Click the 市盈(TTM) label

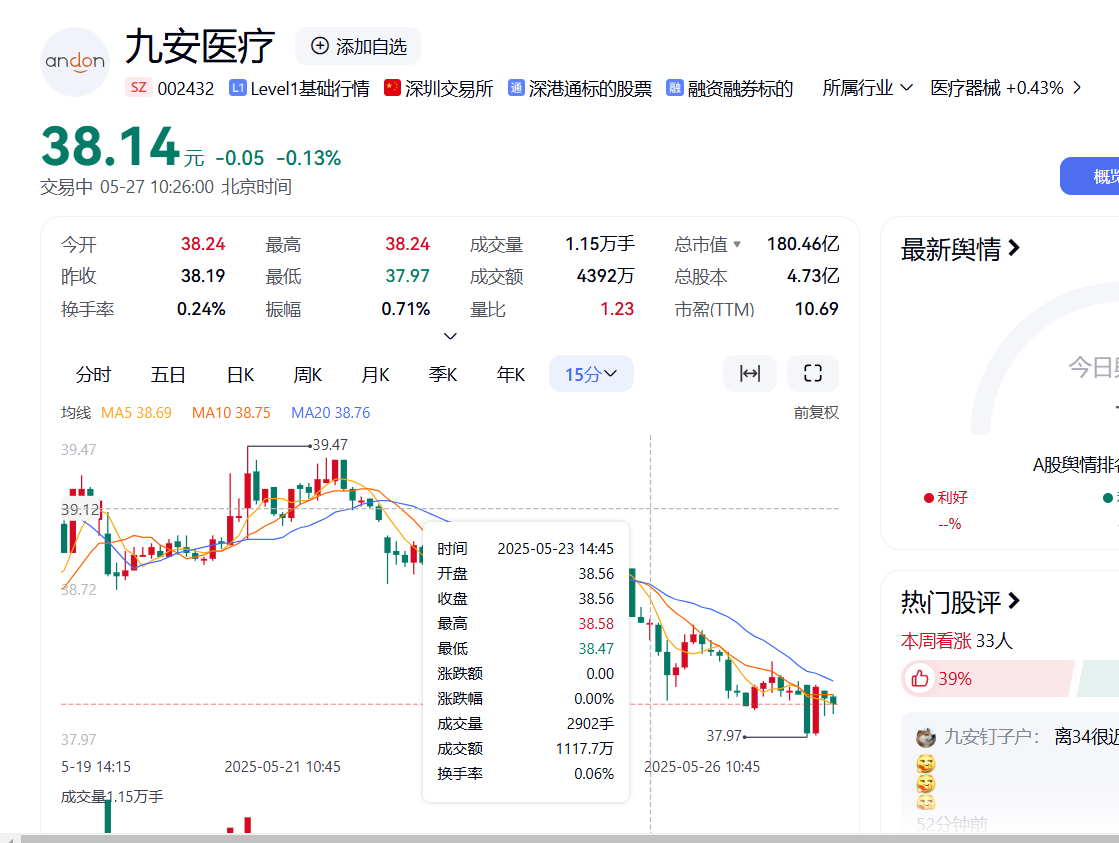coord(714,309)
